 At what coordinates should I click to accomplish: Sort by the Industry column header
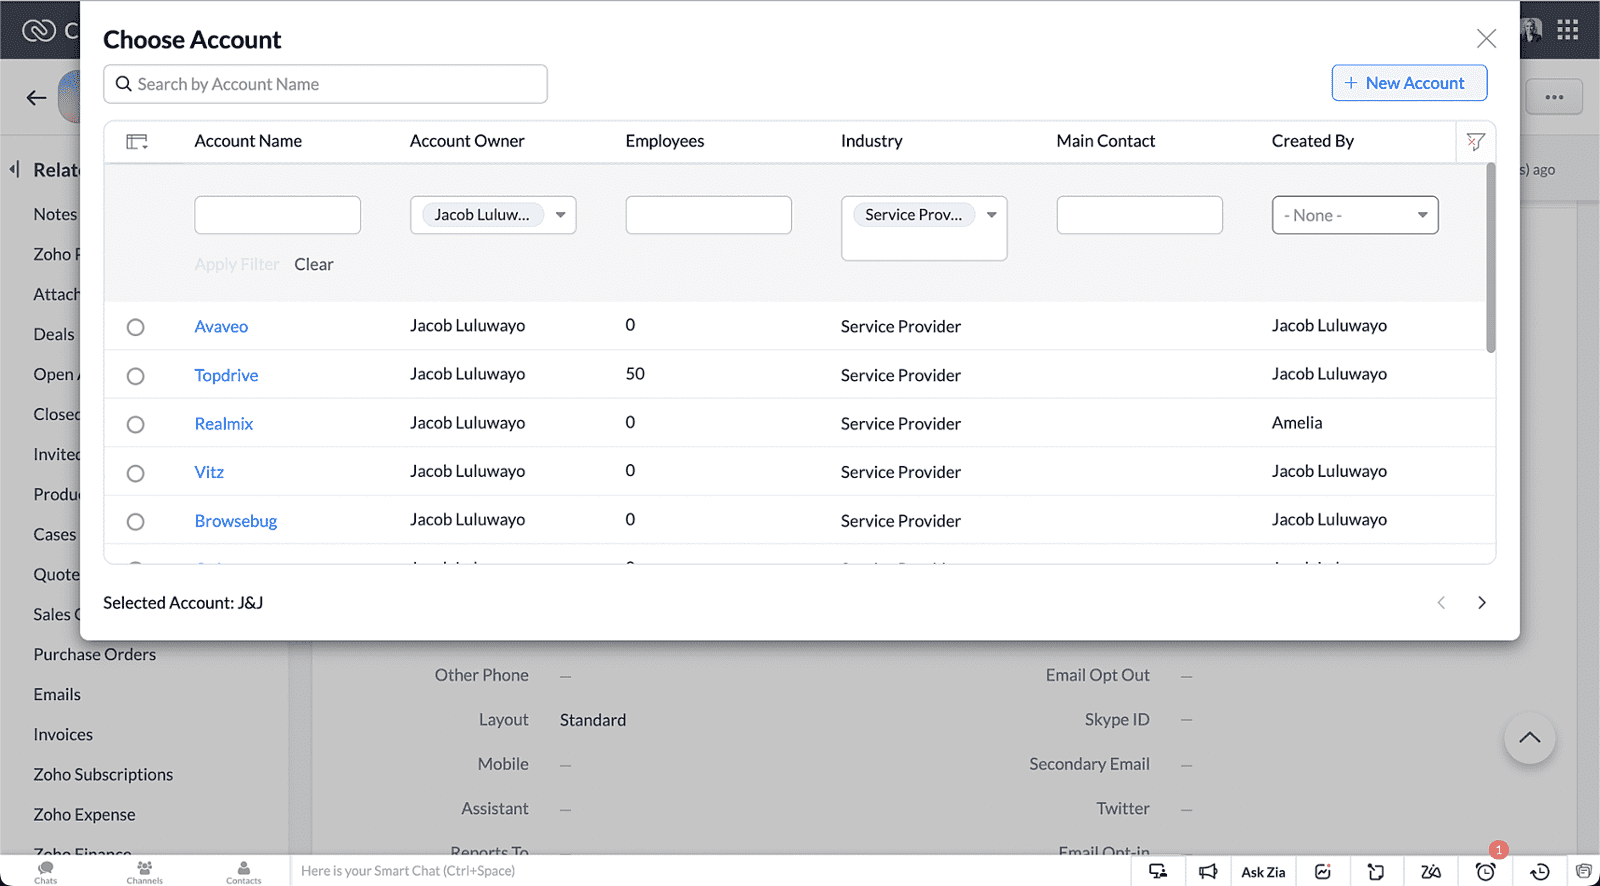[871, 141]
